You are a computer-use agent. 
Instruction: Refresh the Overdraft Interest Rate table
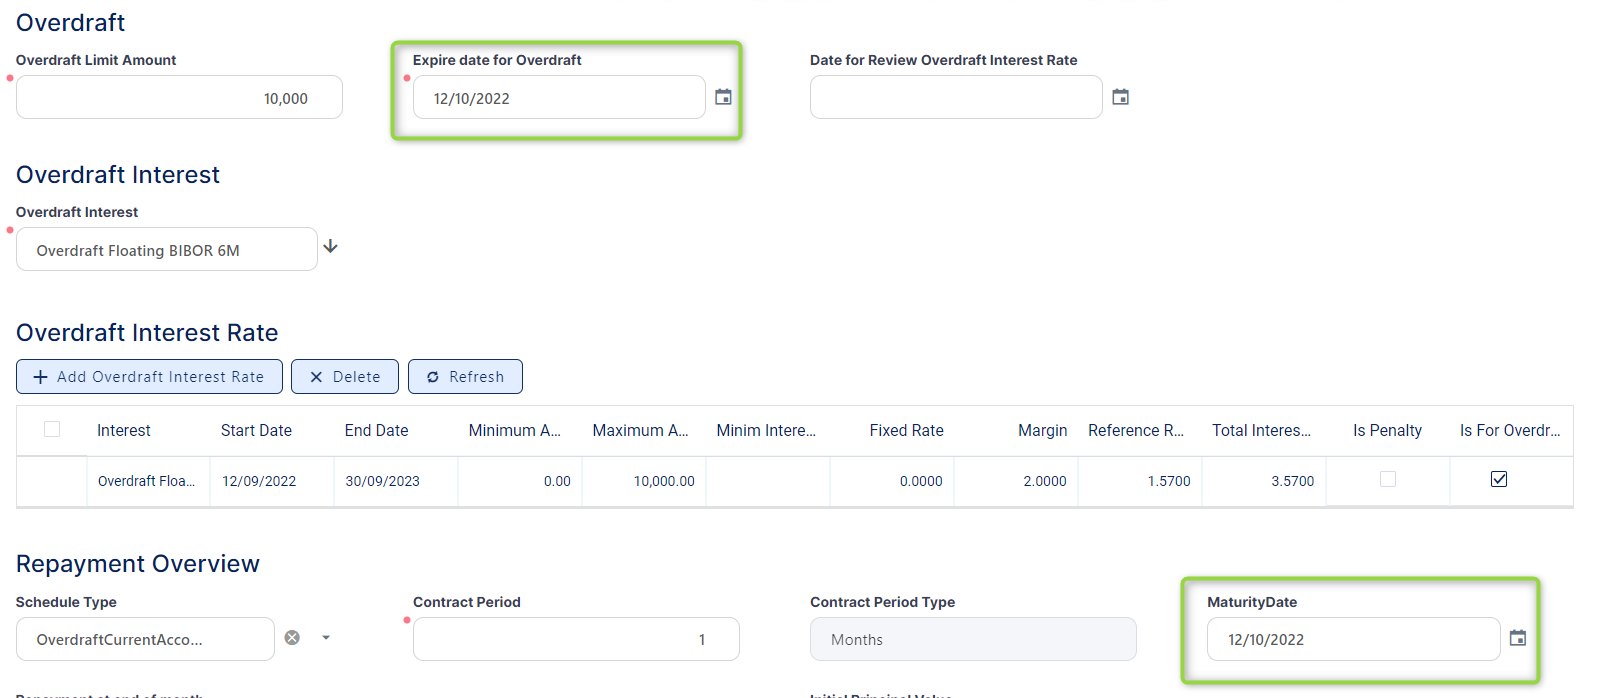[465, 377]
